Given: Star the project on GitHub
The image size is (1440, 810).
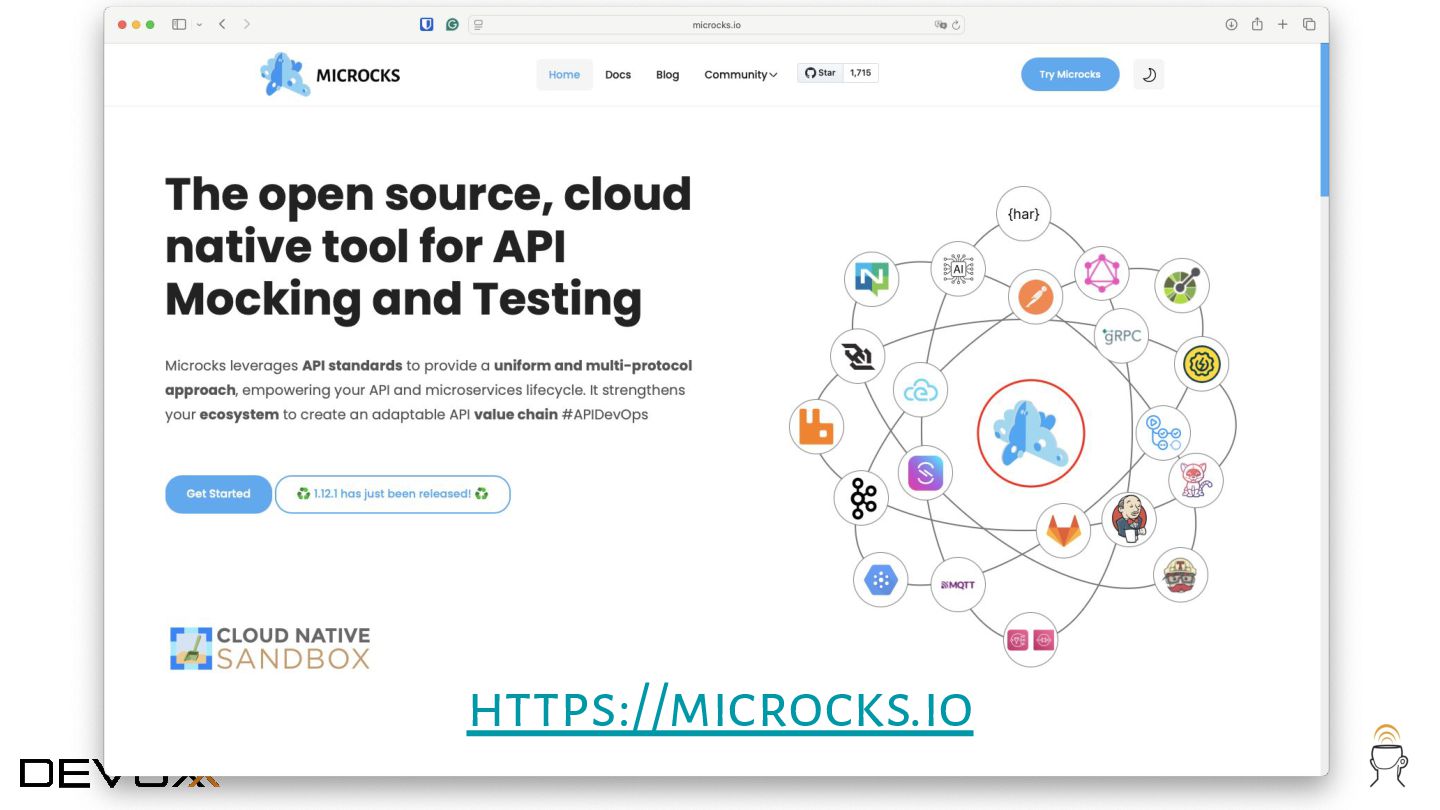Looking at the screenshot, I should (820, 73).
